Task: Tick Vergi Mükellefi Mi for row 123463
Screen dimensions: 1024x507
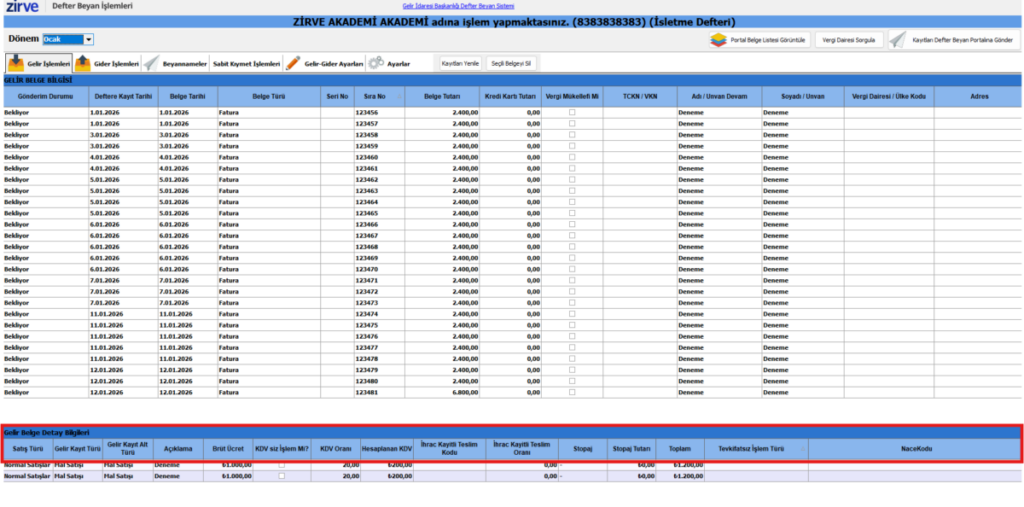Action: 573,191
